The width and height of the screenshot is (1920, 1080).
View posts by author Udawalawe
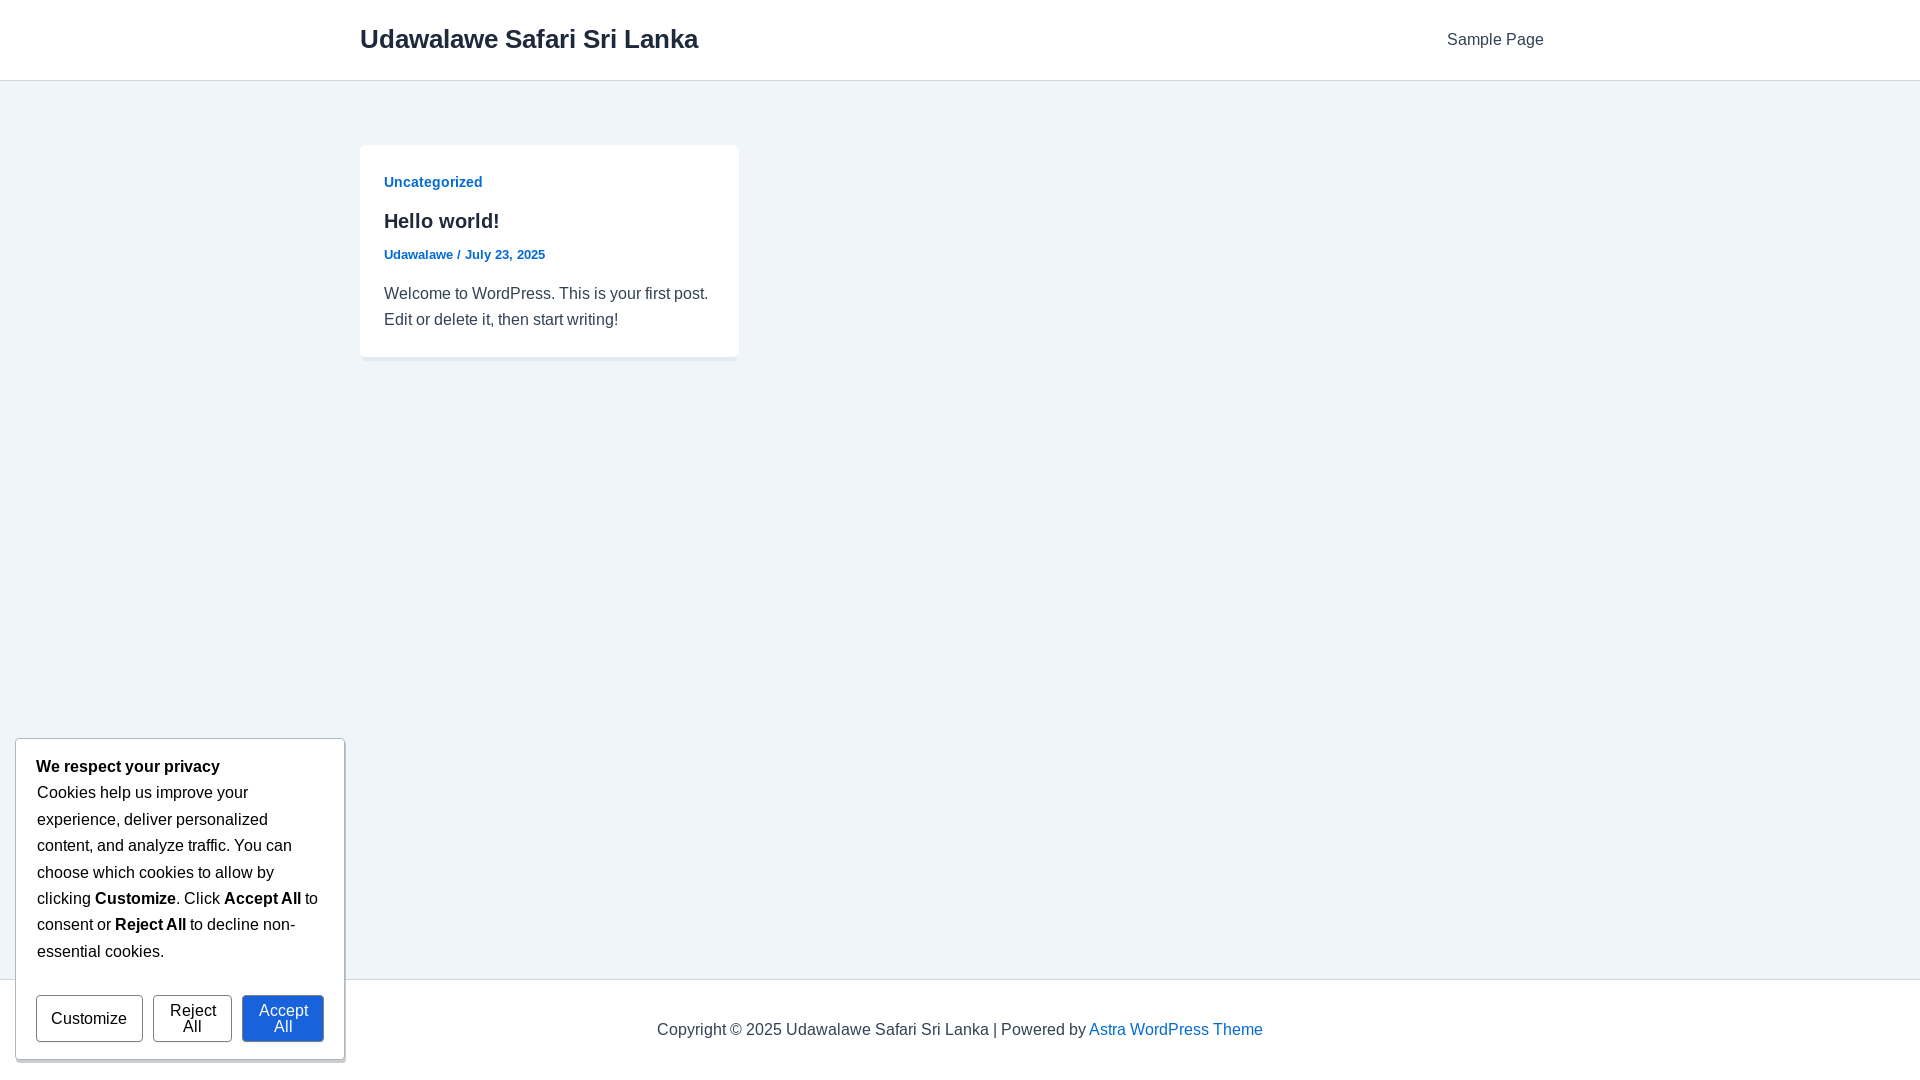coord(418,255)
